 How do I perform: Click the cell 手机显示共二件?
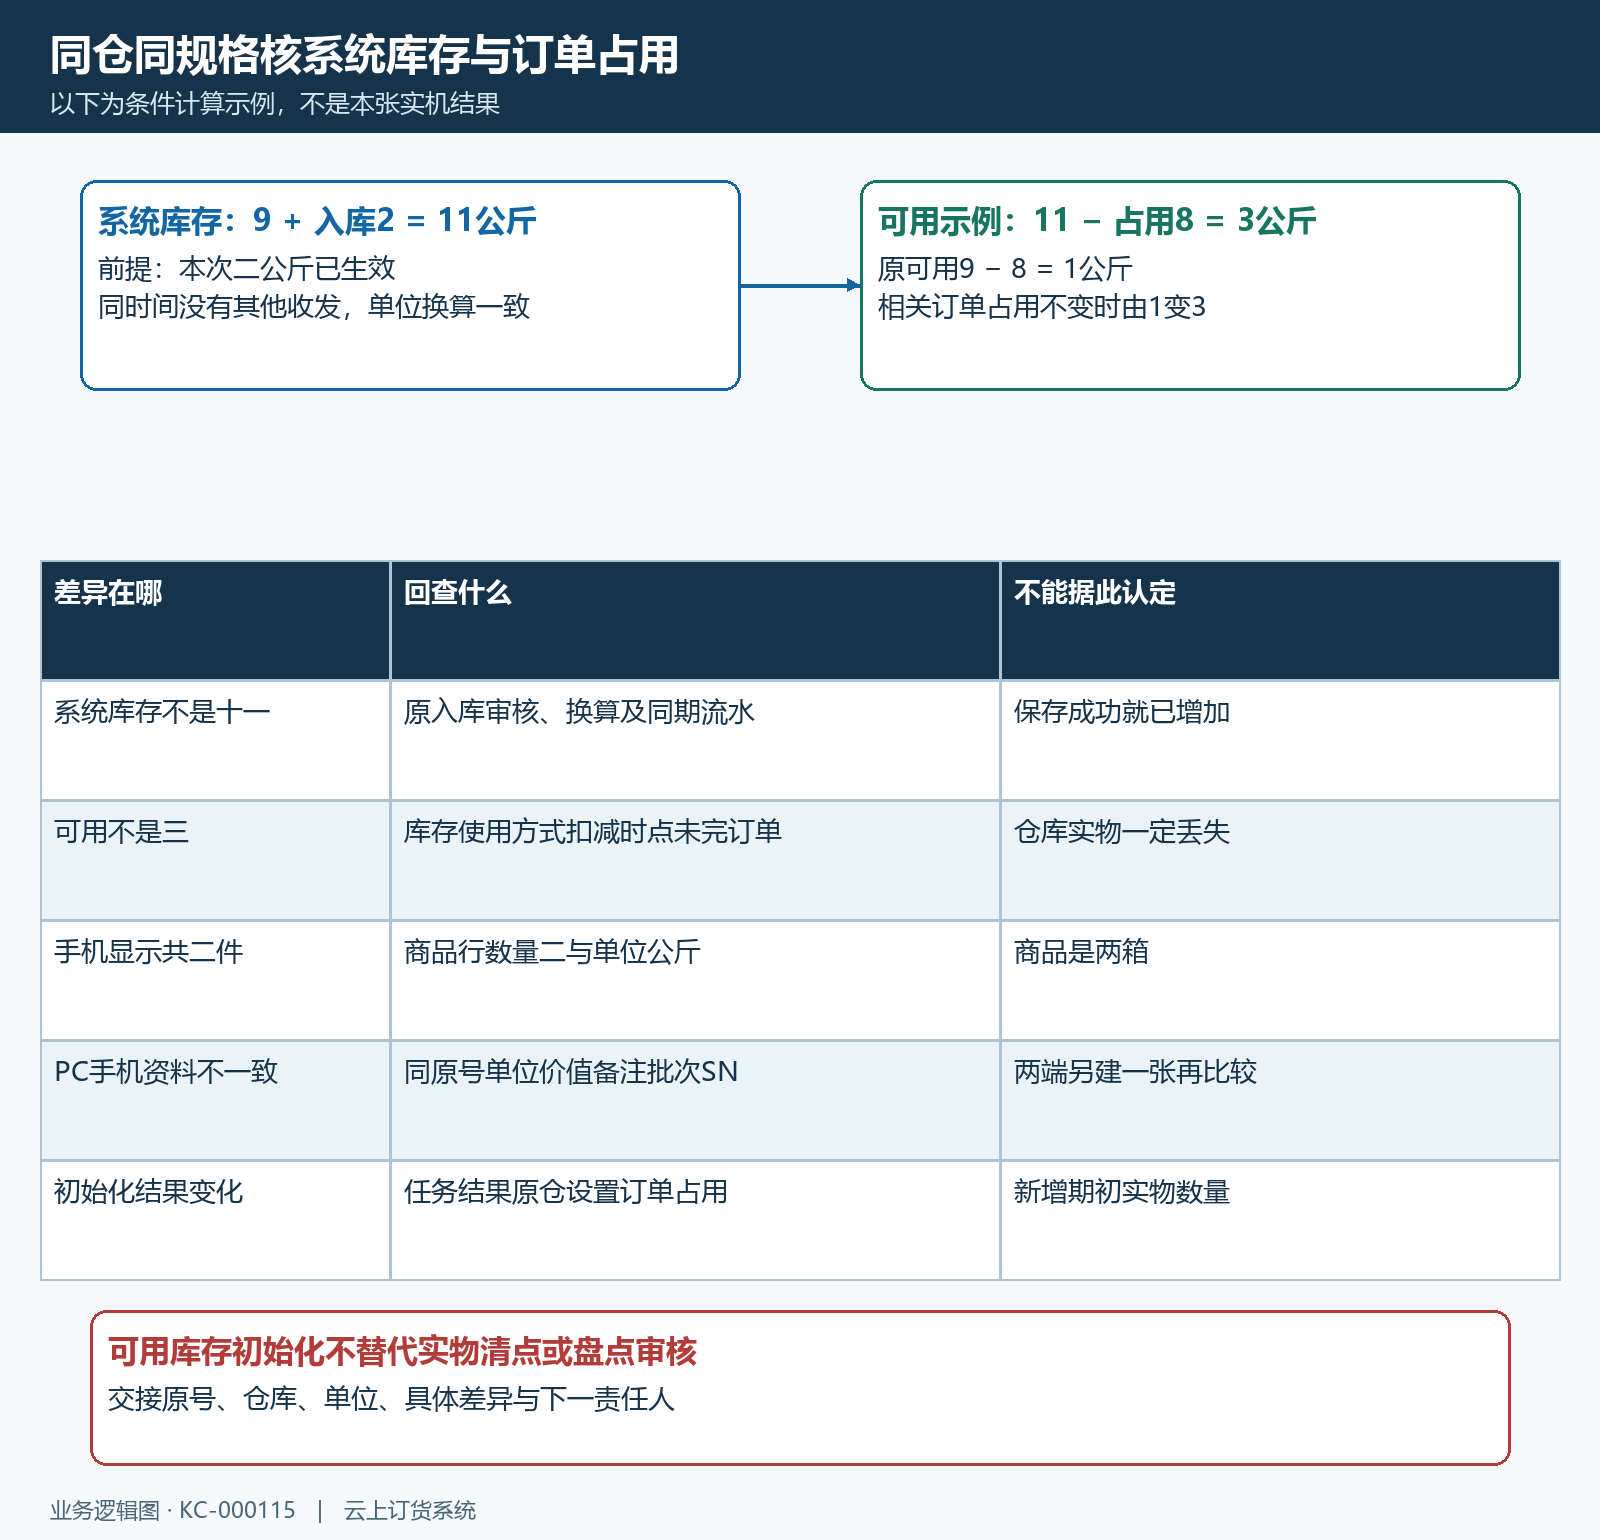(215, 981)
